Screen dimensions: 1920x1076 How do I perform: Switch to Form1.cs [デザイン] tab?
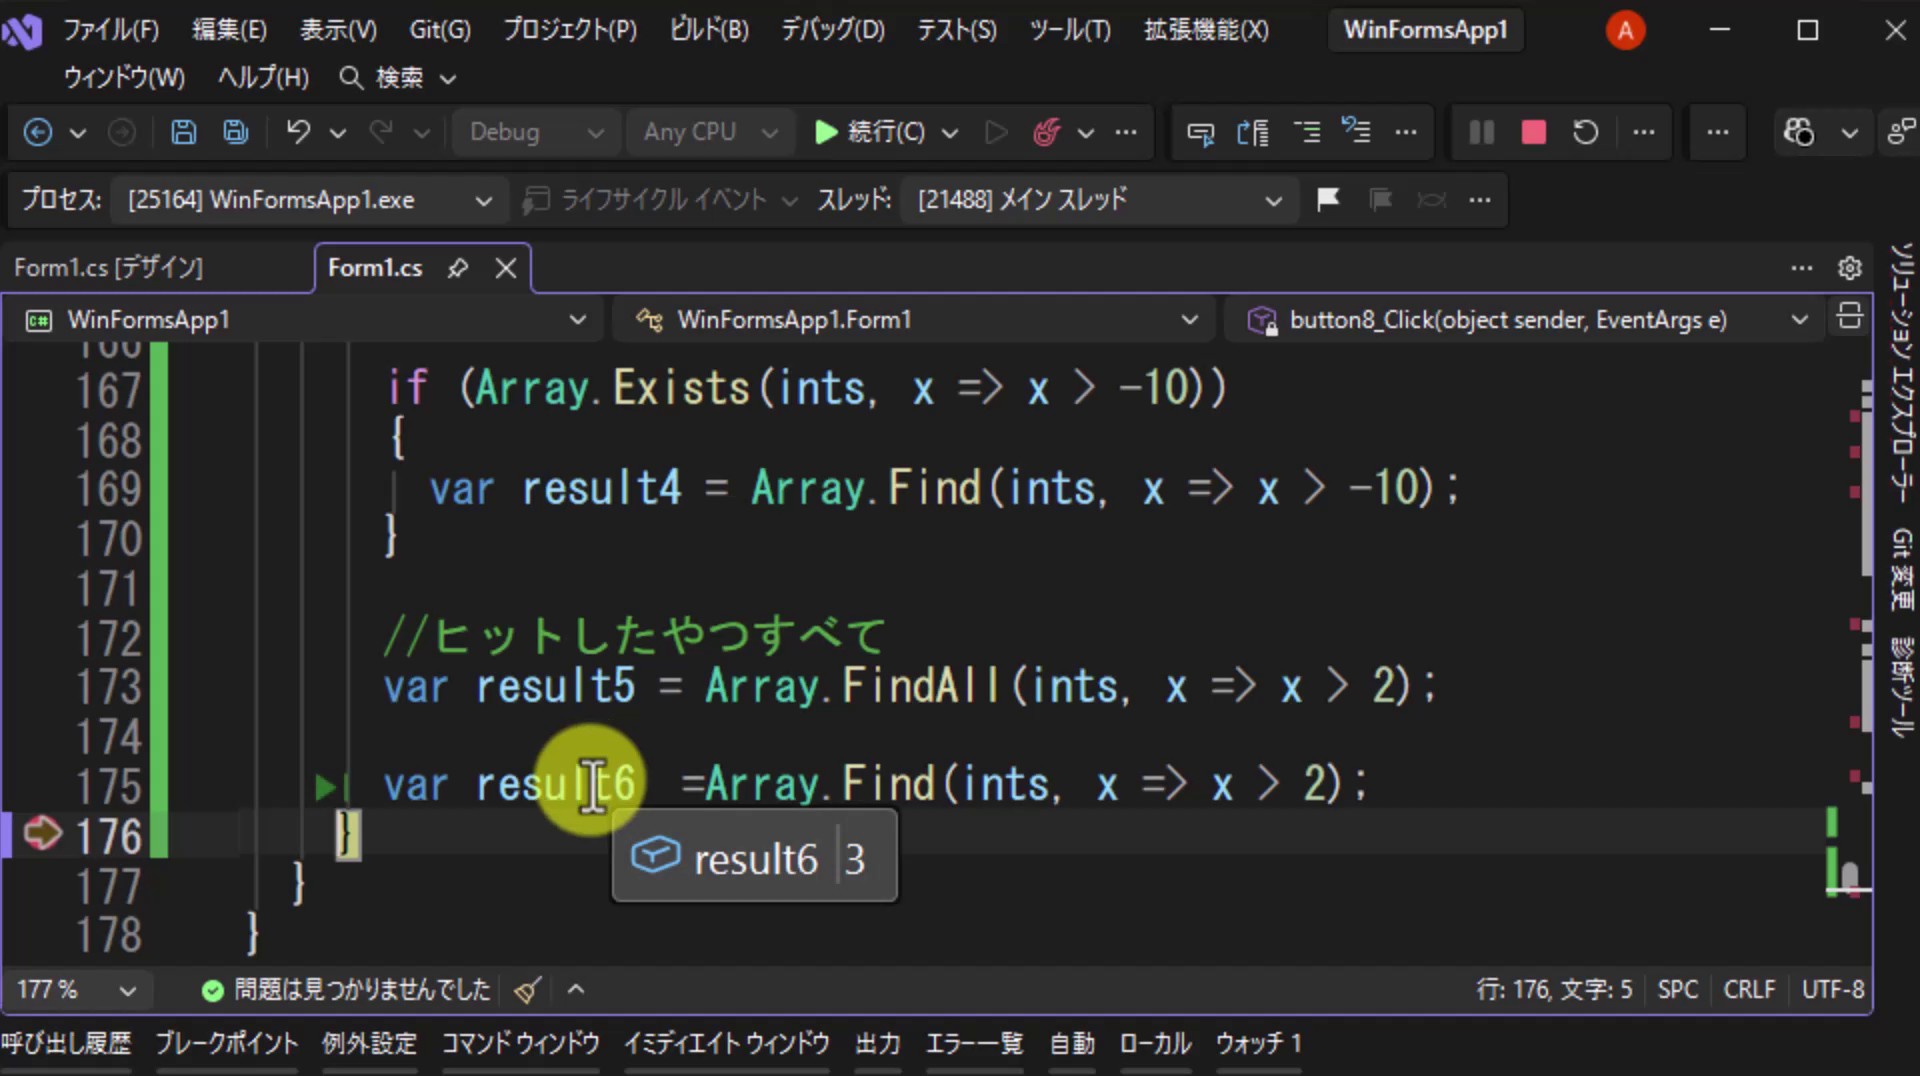[108, 268]
